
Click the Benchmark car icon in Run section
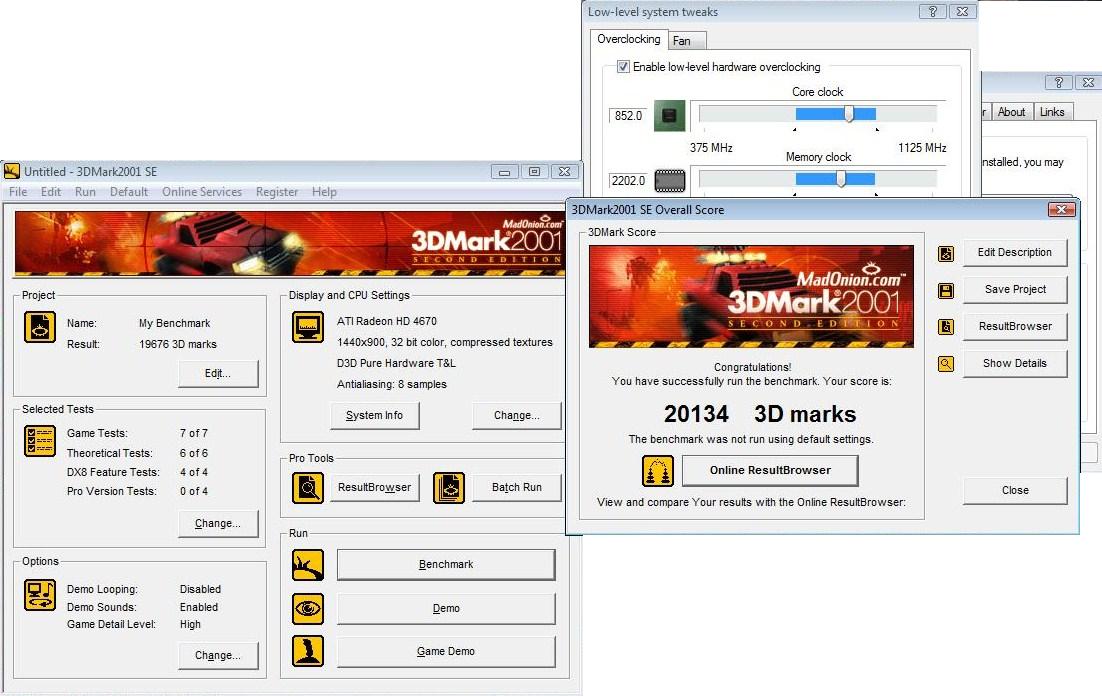(307, 565)
